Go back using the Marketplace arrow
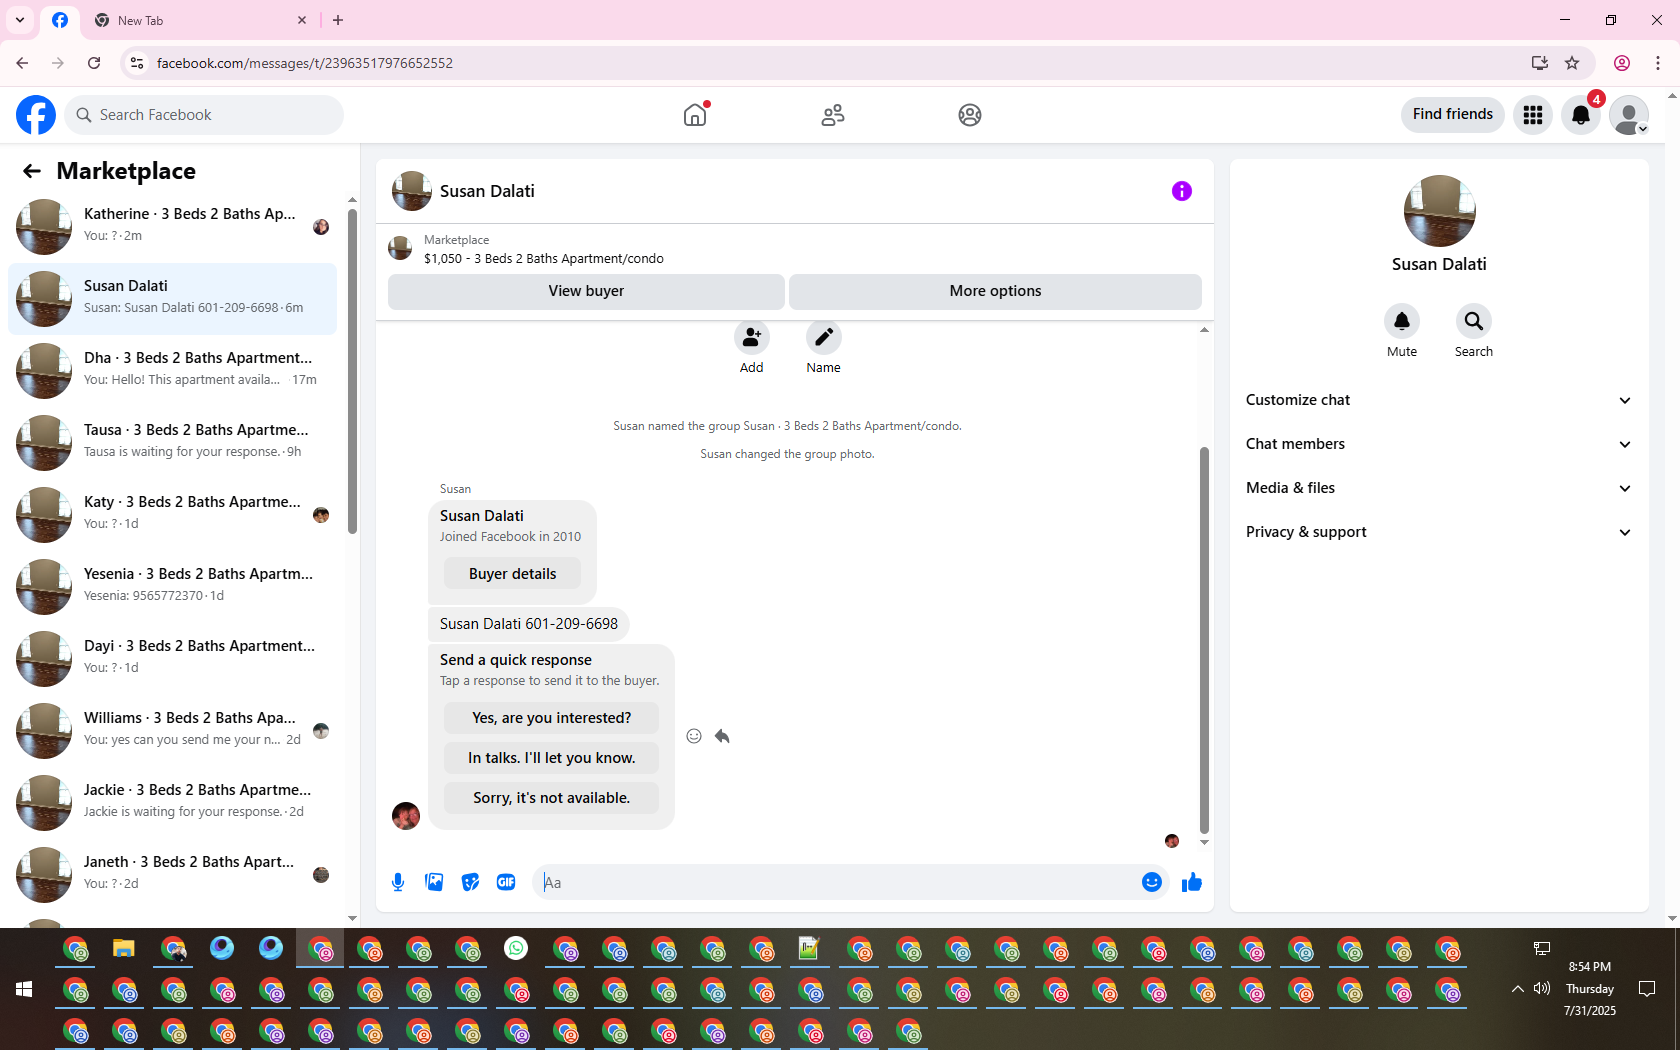This screenshot has height=1050, width=1680. [x=32, y=171]
